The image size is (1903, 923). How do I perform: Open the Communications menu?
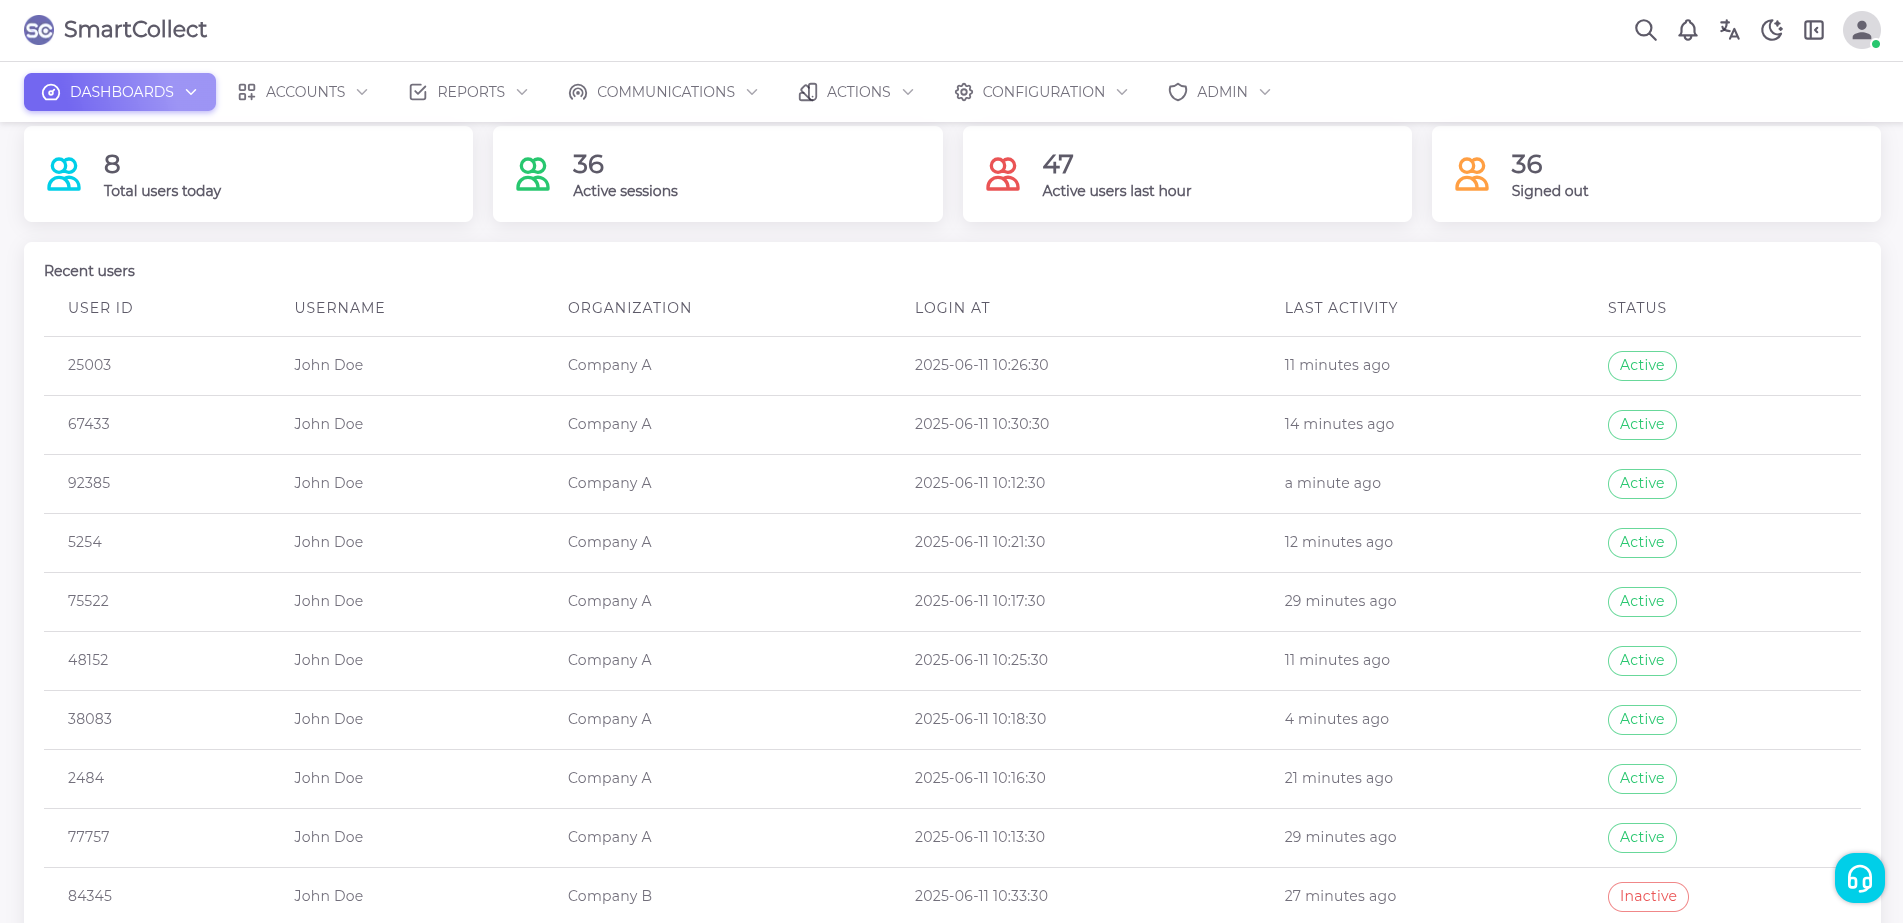pos(663,92)
